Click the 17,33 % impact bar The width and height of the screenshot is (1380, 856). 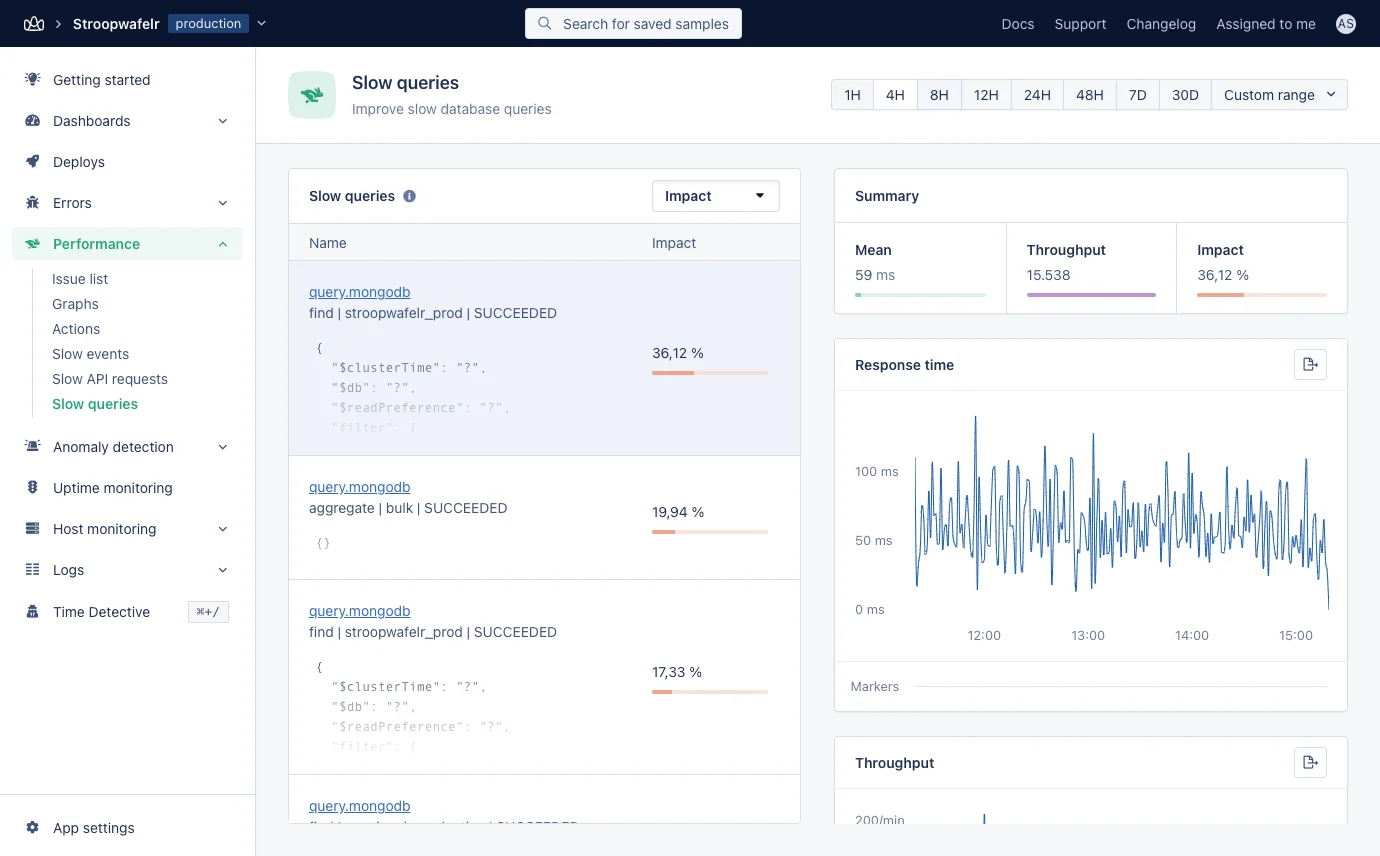coord(710,692)
